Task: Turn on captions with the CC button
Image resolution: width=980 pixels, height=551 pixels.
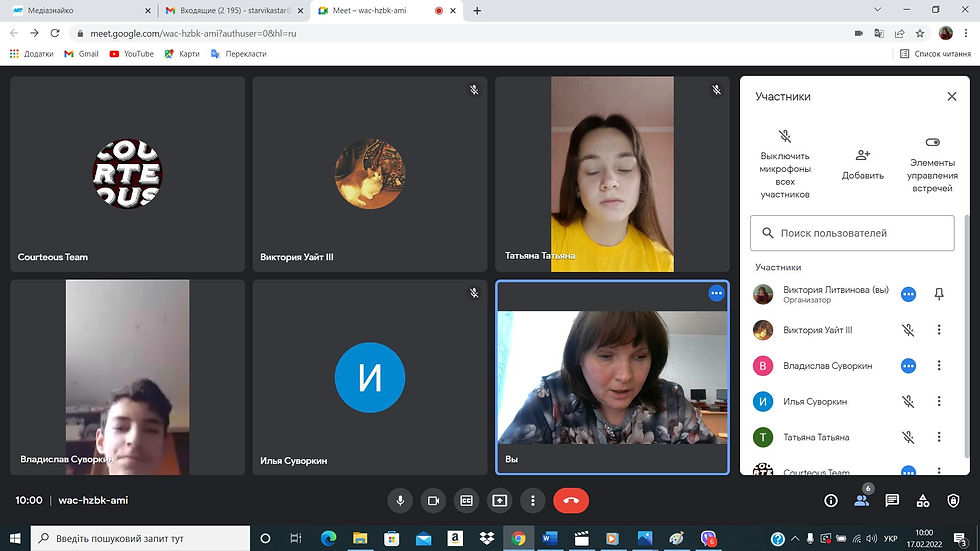Action: pos(466,500)
